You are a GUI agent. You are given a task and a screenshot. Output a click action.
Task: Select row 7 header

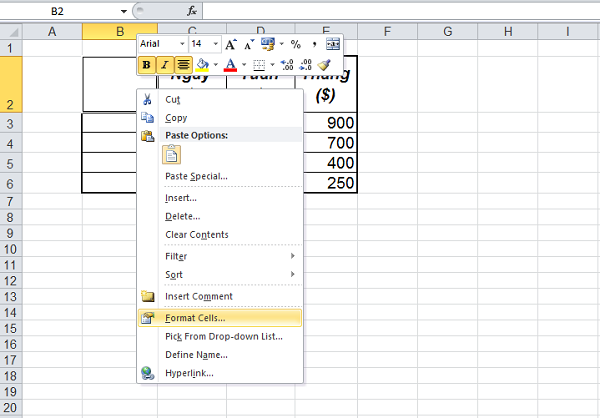click(11, 201)
